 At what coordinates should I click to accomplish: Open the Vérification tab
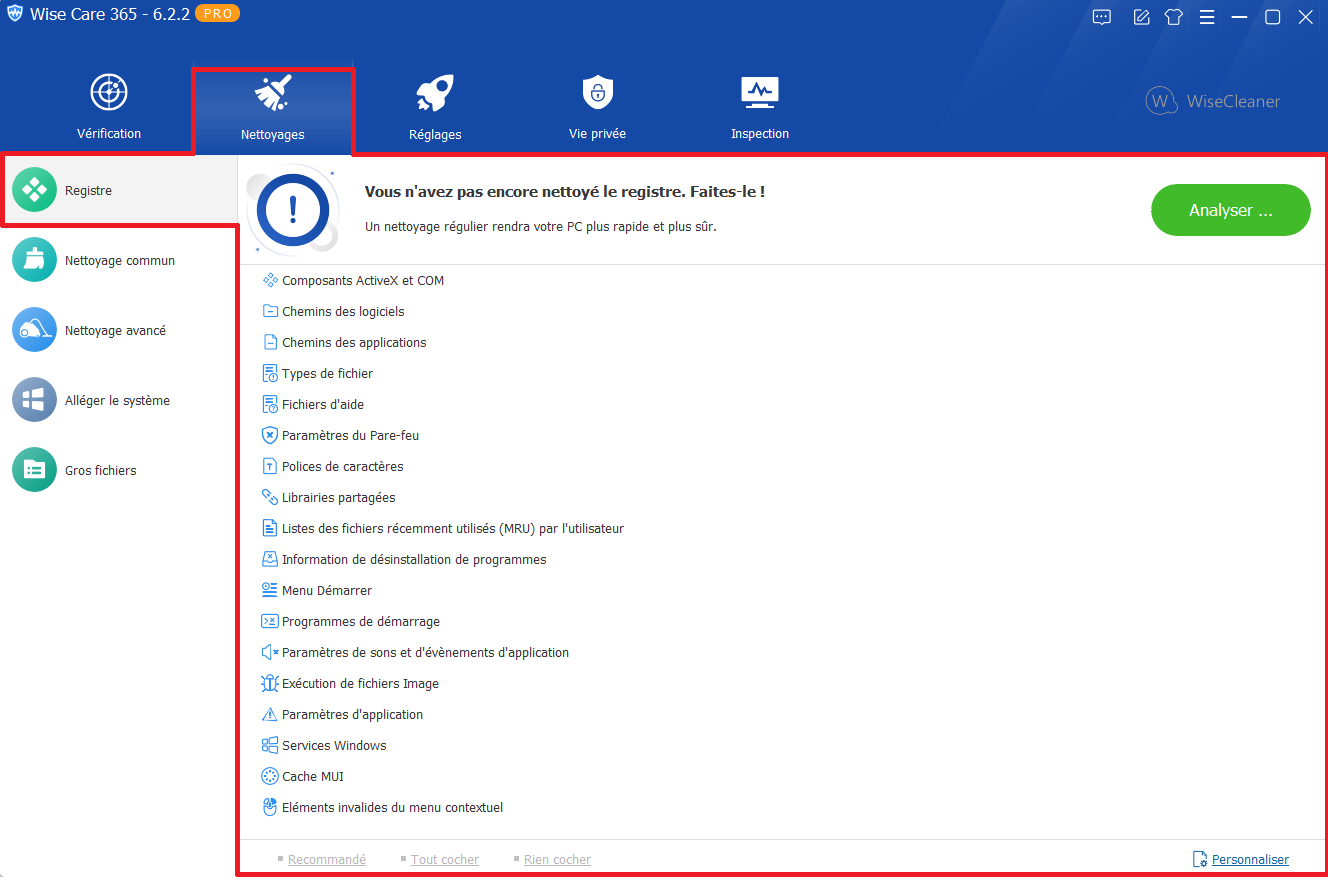point(109,106)
